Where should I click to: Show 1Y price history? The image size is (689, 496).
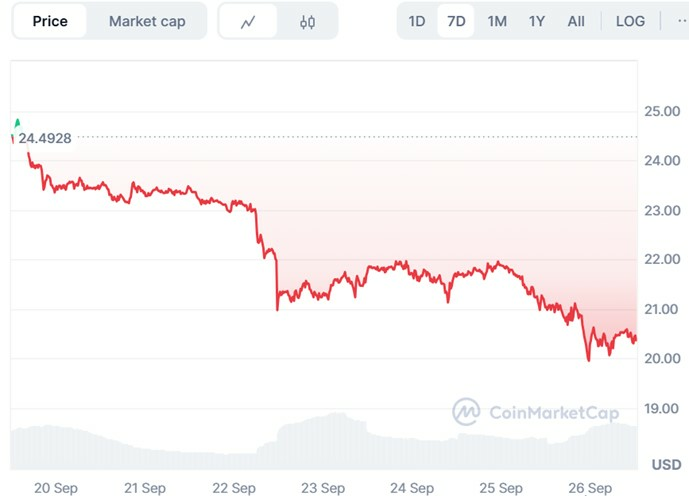537,21
